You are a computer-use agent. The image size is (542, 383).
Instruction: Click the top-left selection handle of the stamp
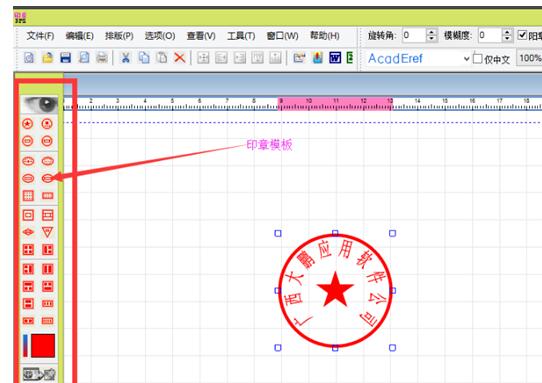tap(278, 233)
